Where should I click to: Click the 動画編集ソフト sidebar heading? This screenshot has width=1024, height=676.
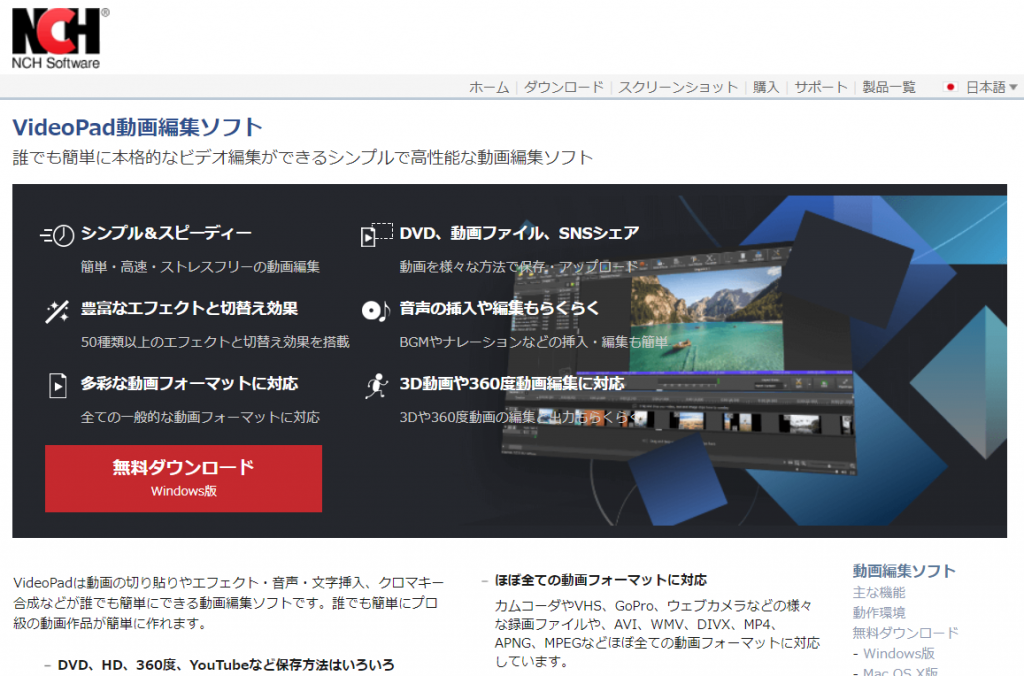click(904, 571)
